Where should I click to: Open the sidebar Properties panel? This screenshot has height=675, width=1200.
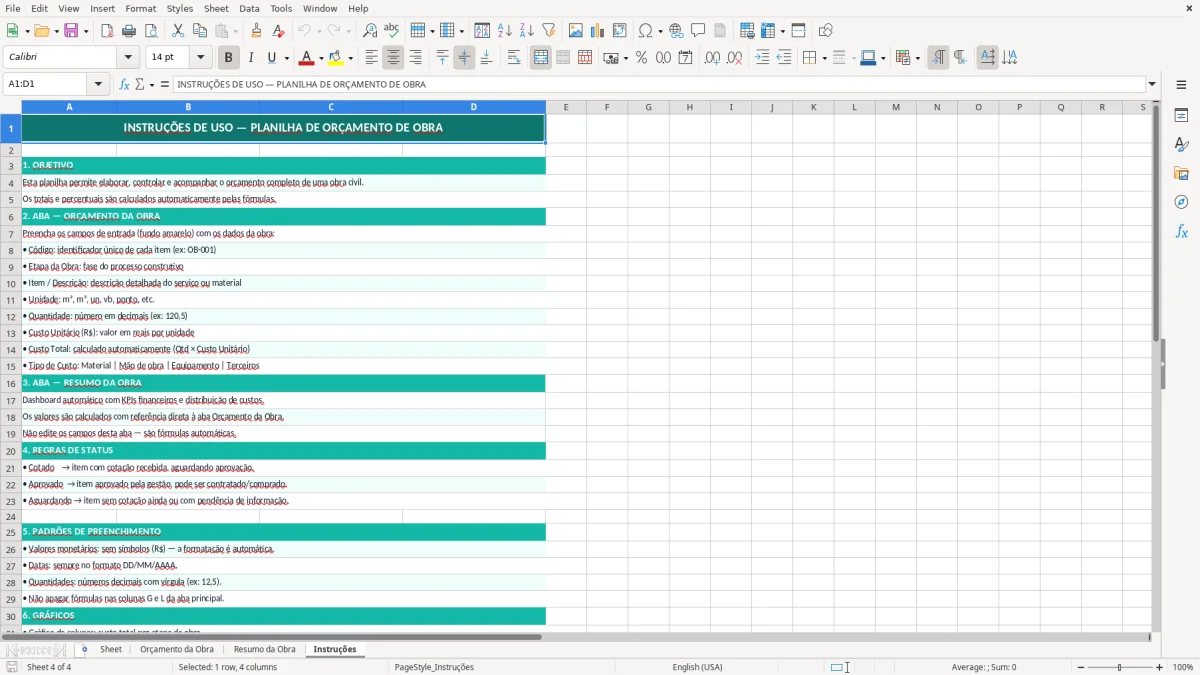[x=1181, y=115]
